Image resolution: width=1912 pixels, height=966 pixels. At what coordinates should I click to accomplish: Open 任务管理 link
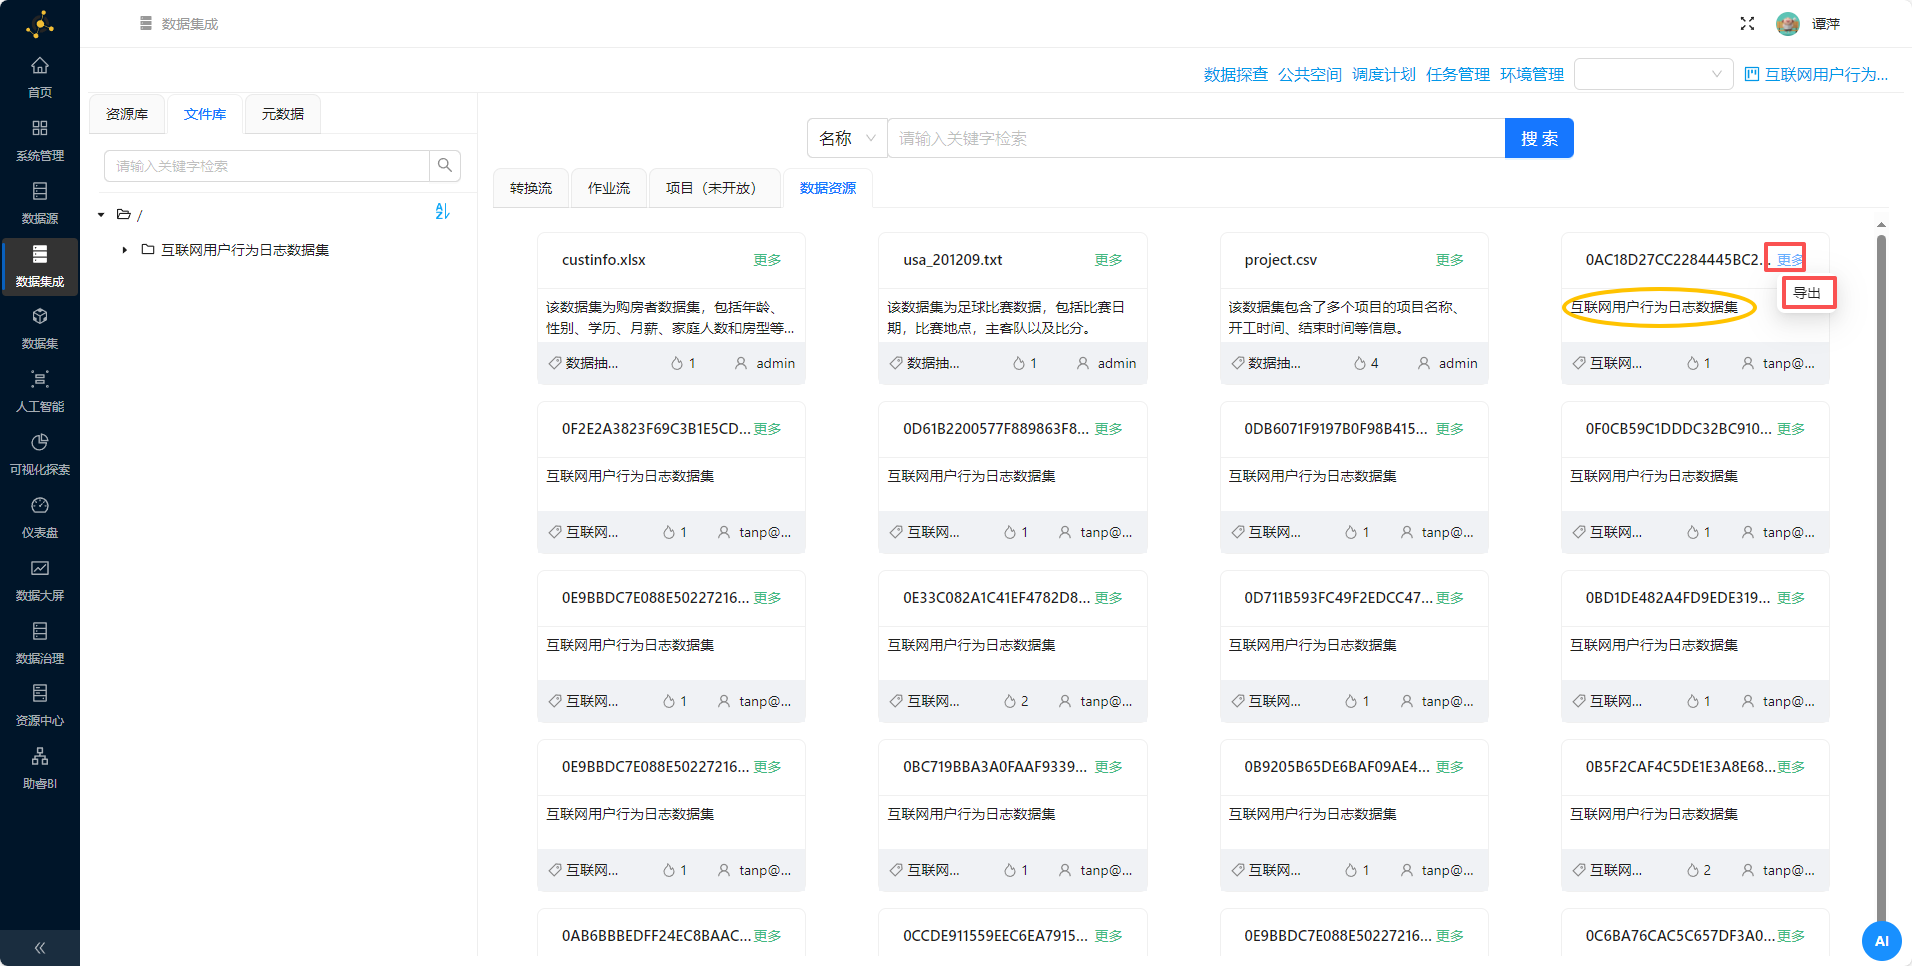pyautogui.click(x=1458, y=74)
